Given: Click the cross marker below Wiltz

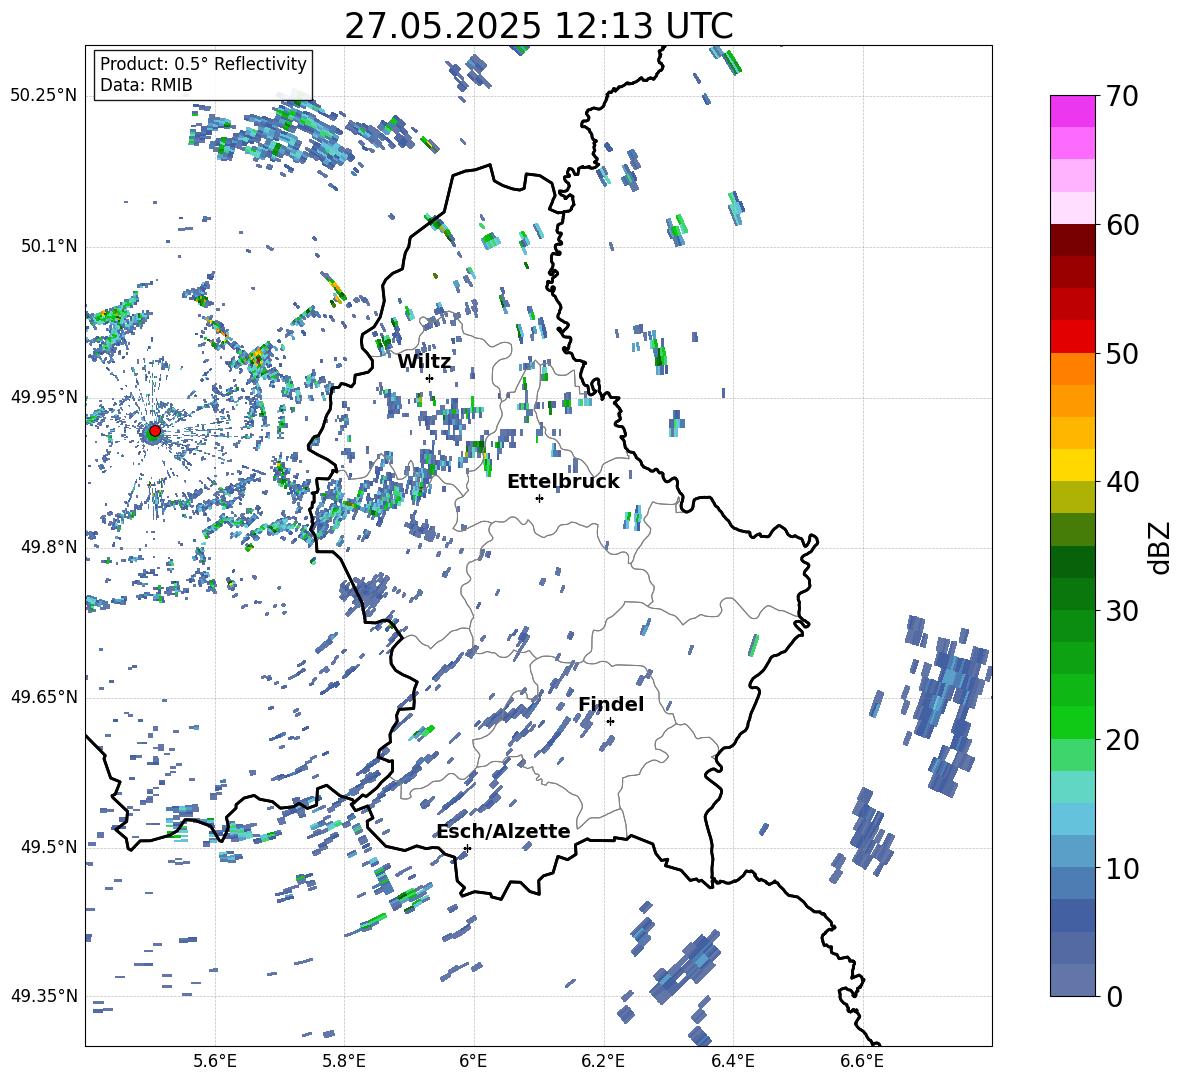Looking at the screenshot, I should tap(430, 378).
